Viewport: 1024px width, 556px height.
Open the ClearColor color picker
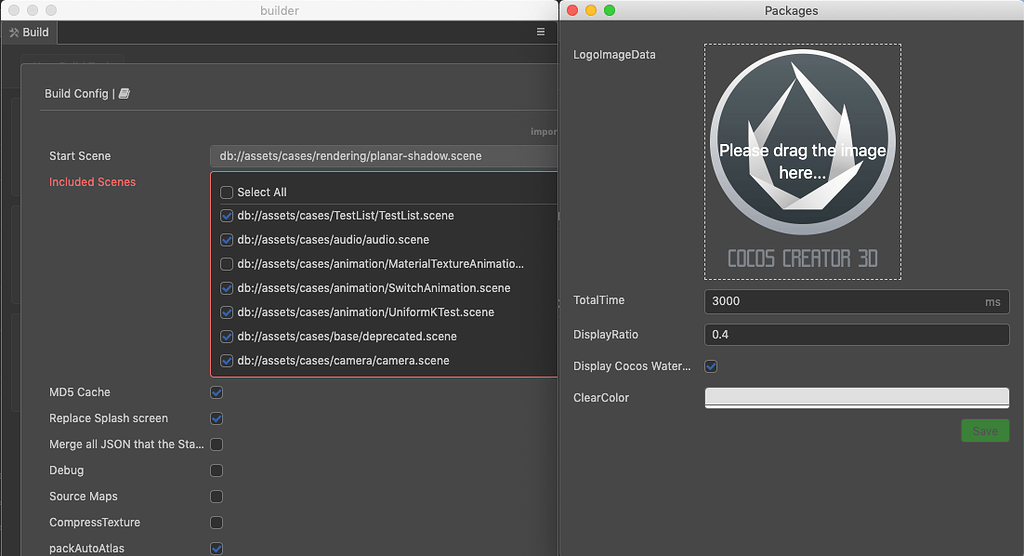857,398
